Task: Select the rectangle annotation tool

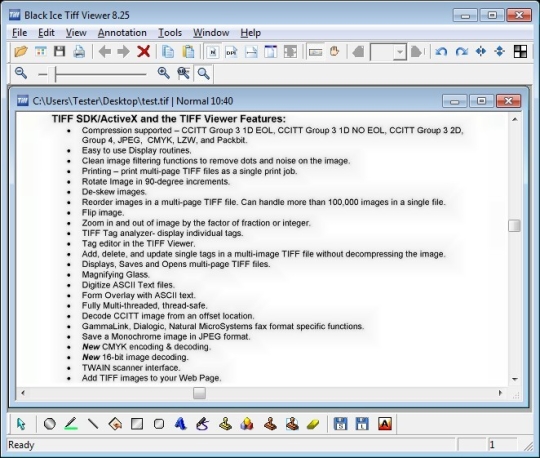Action: tap(137, 424)
